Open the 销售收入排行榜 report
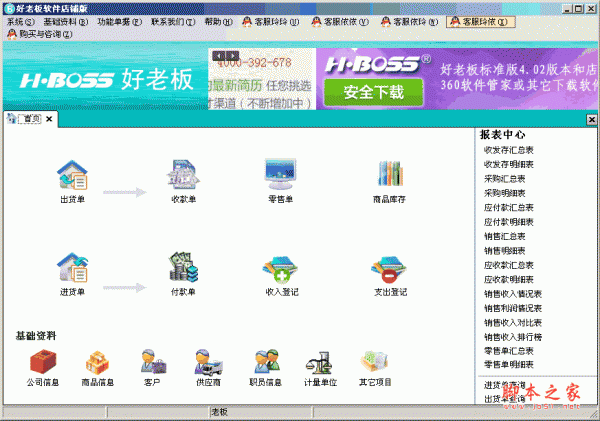 click(513, 337)
